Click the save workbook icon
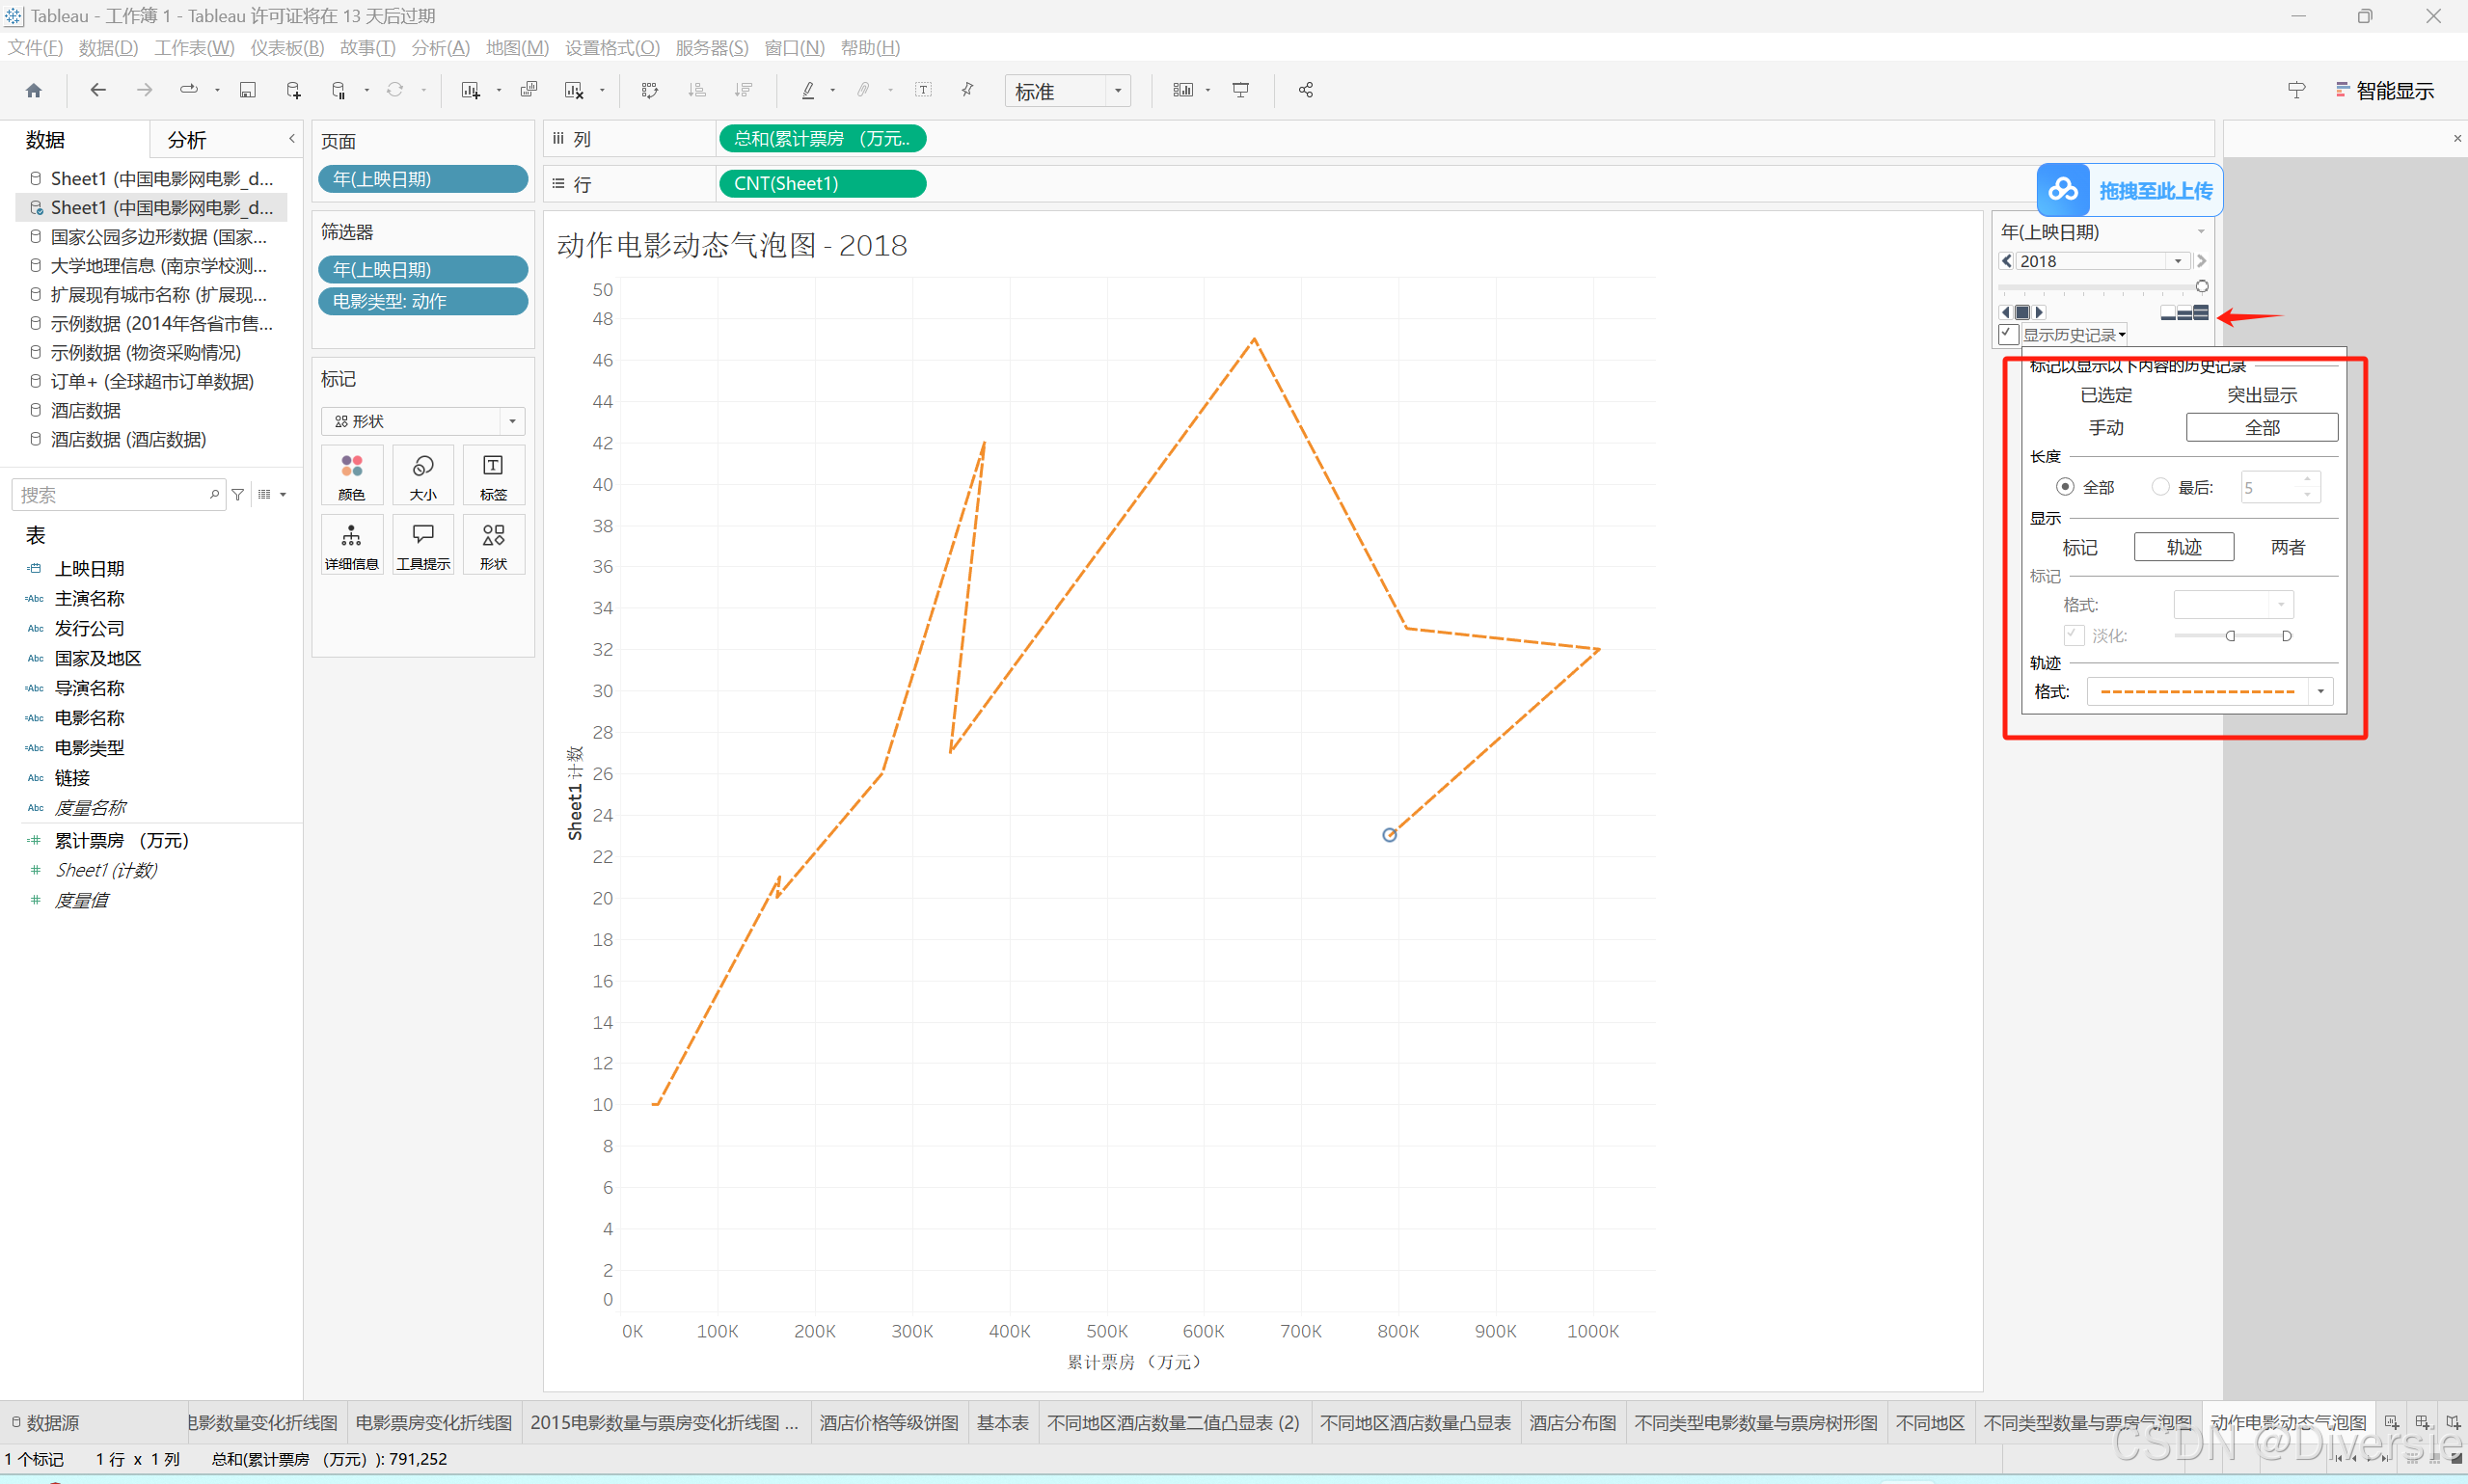 coord(247,90)
